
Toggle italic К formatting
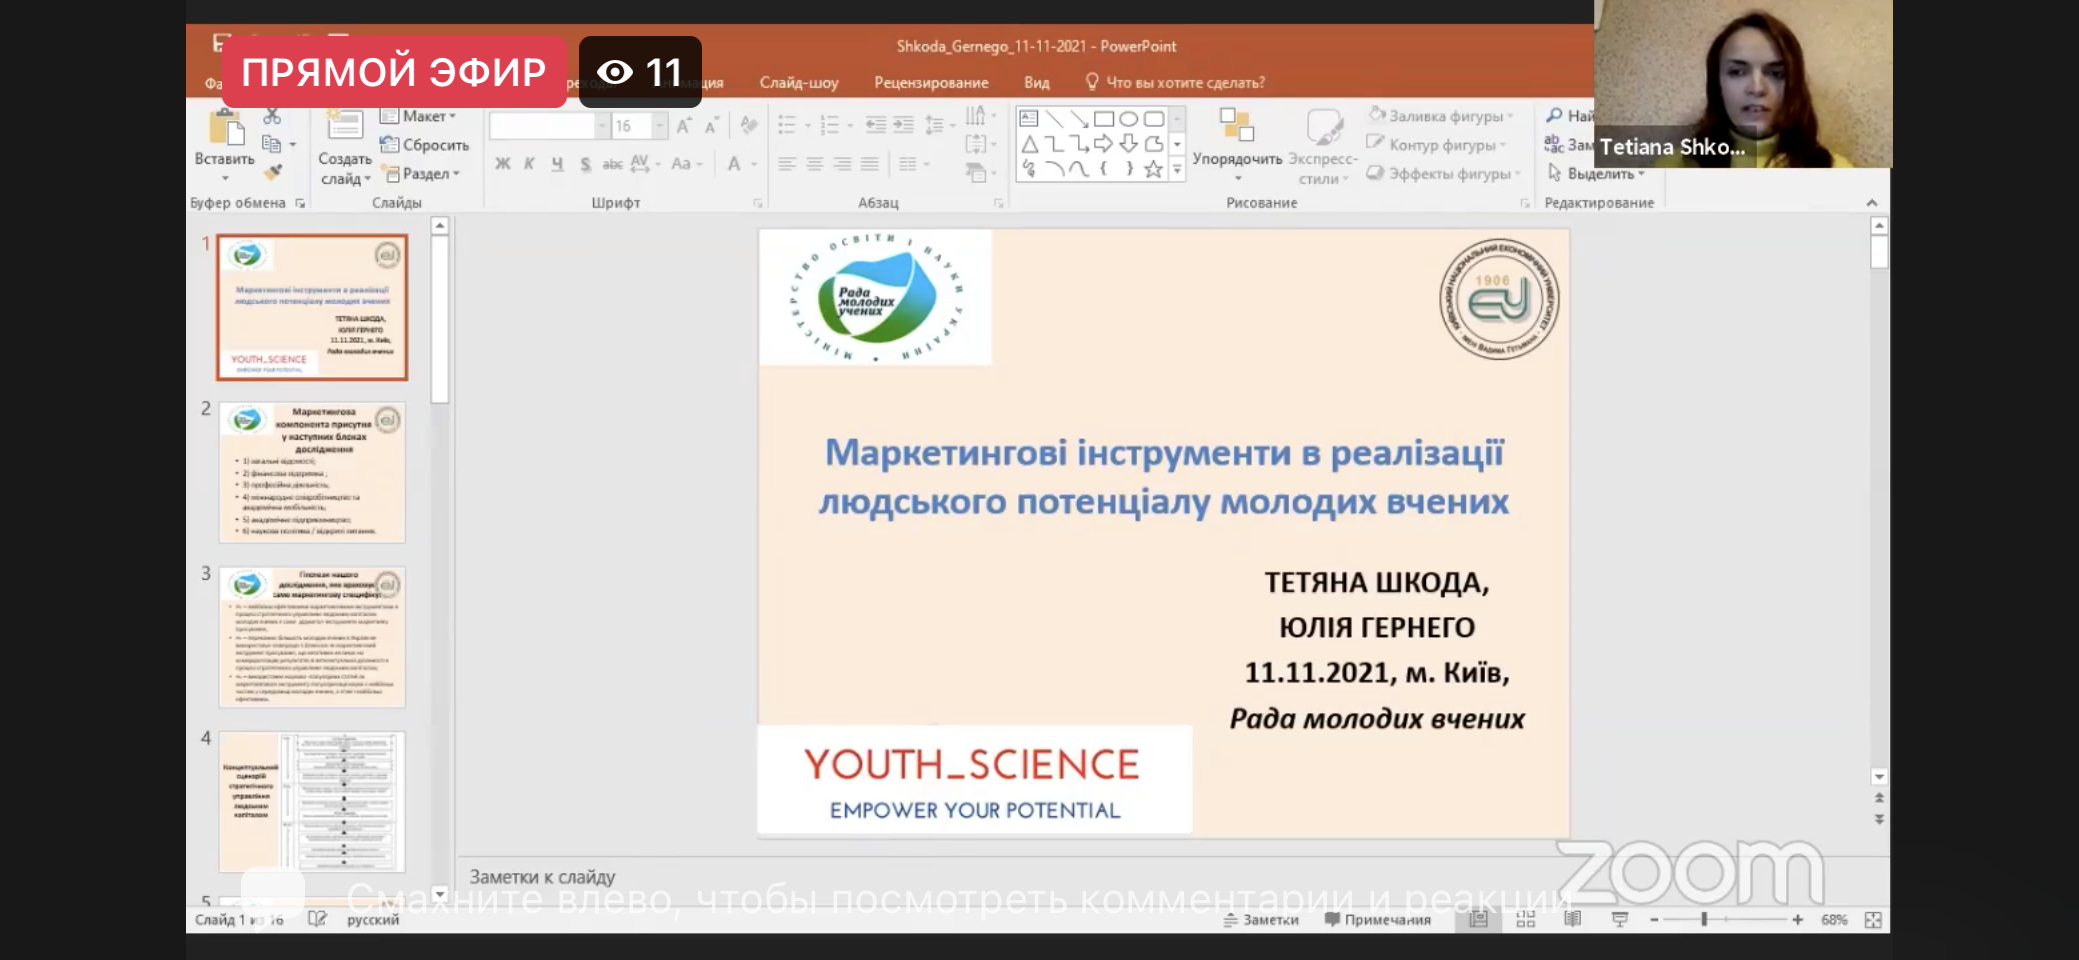(x=529, y=164)
